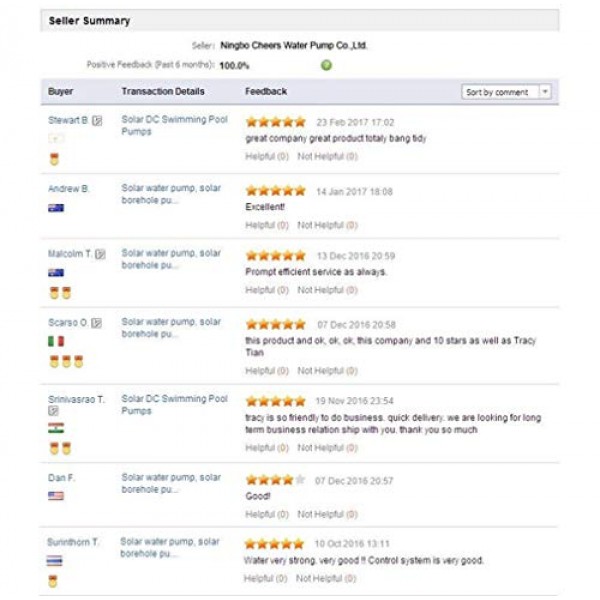Open Srinivasrao T.'s Solar DC Swimming Pool Pumps
The height and width of the screenshot is (600, 600).
click(x=174, y=404)
